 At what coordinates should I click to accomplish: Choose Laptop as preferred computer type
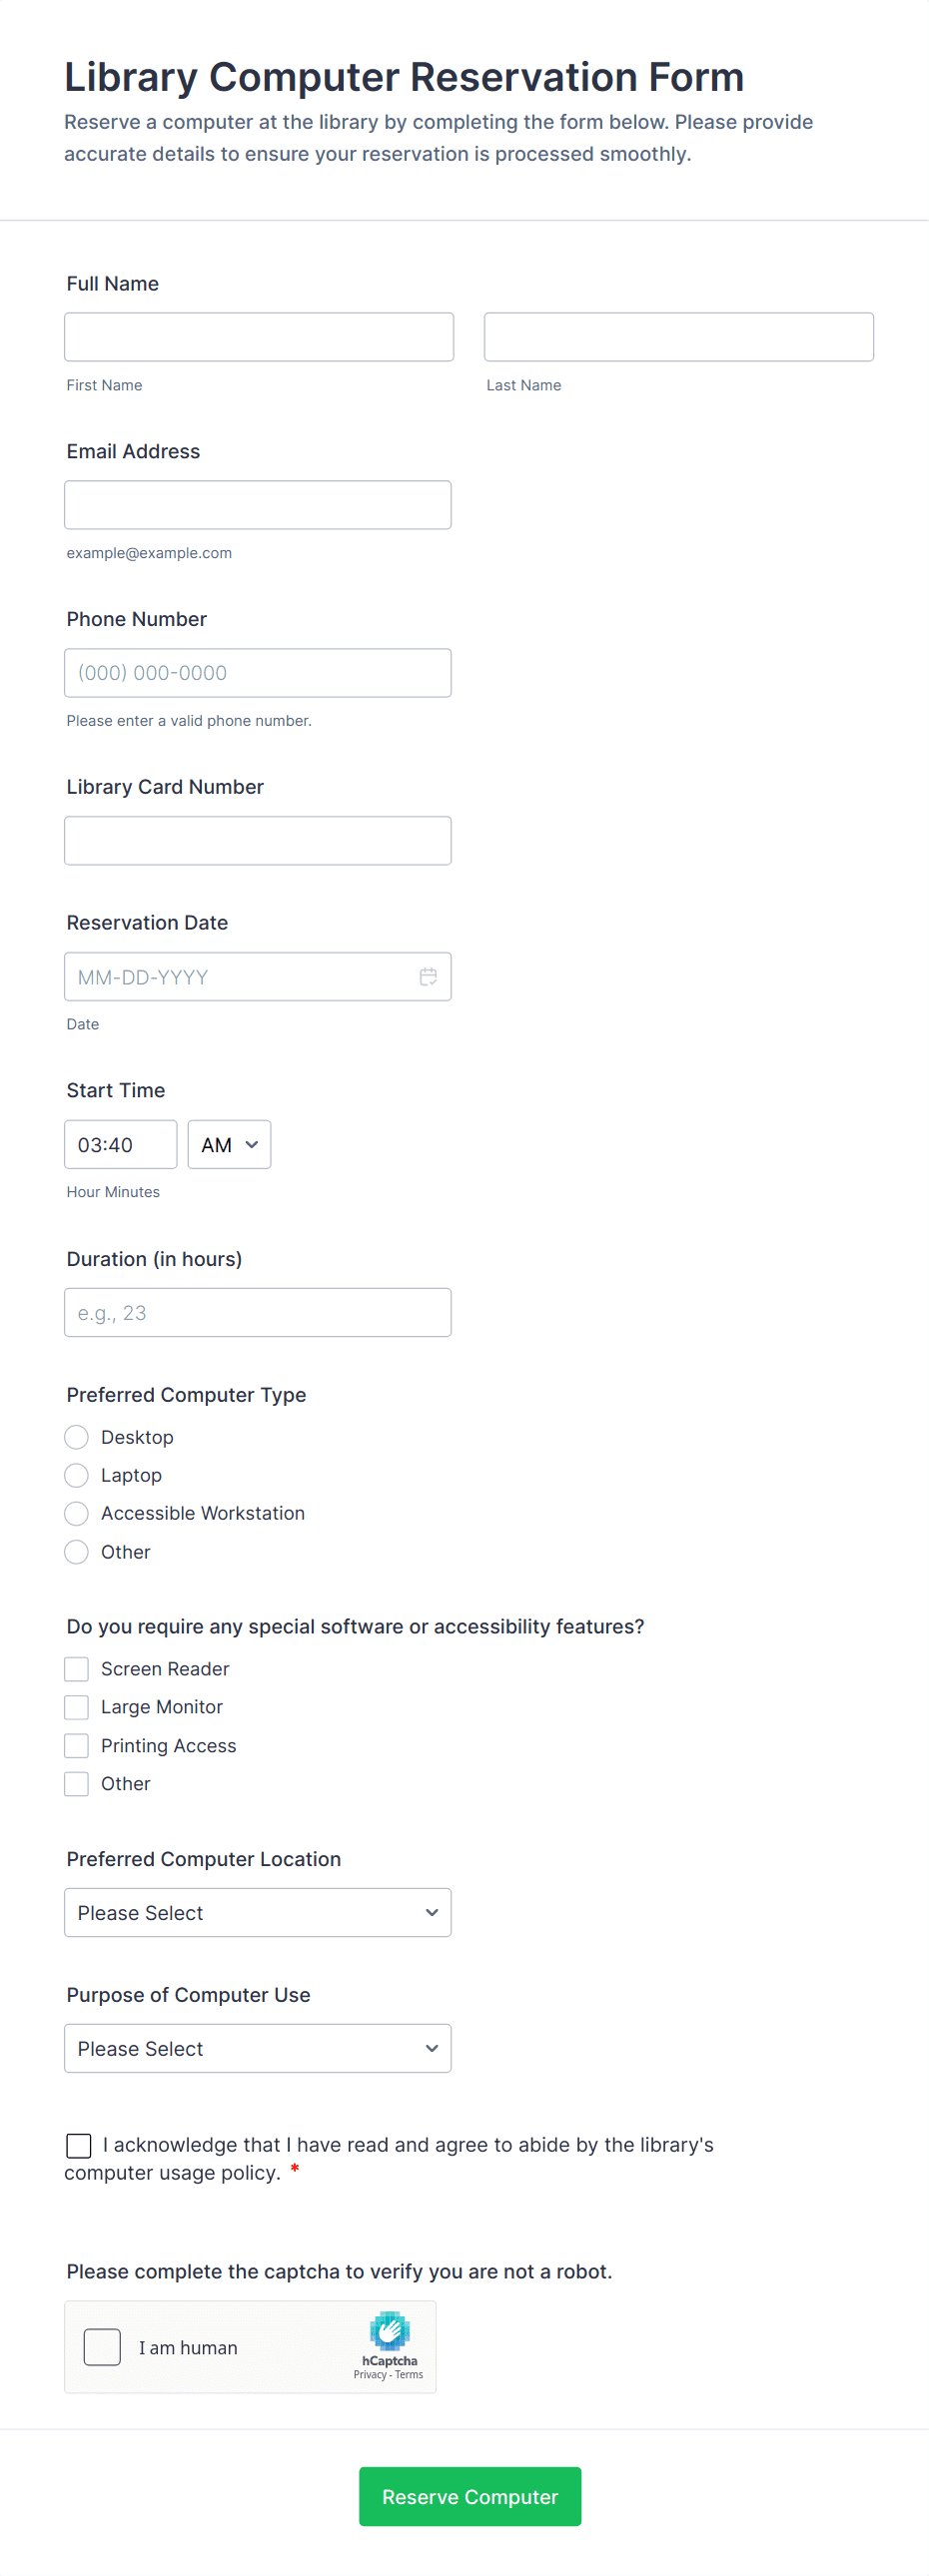click(77, 1475)
